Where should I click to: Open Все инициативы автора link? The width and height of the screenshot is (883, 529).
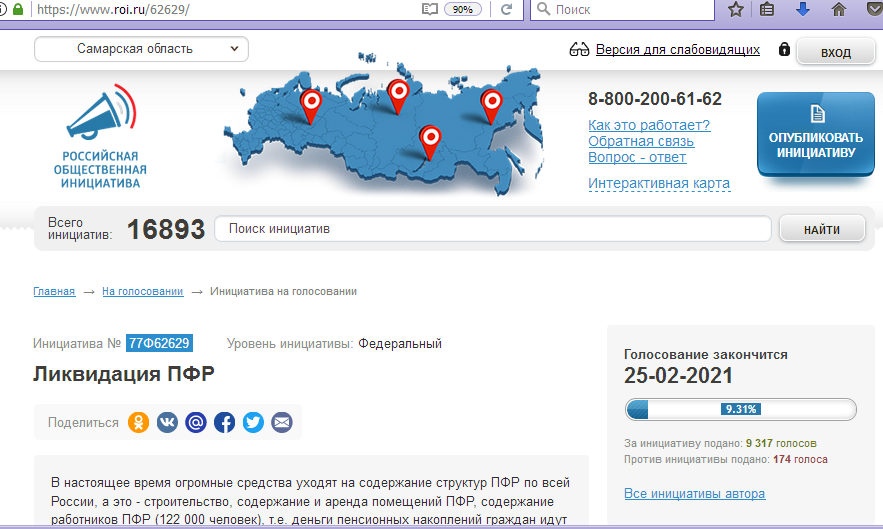click(x=694, y=494)
